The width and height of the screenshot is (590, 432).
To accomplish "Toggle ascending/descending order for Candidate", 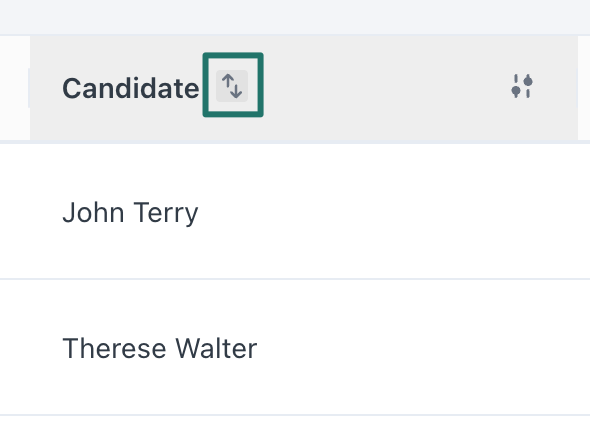I will coord(232,86).
